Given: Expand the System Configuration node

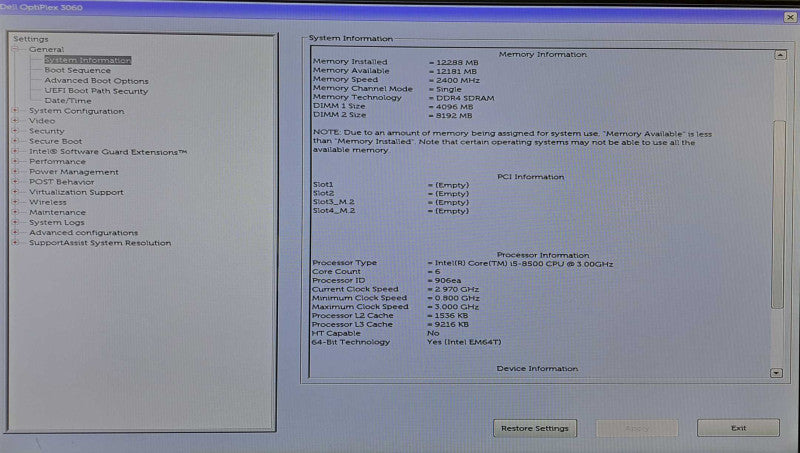Looking at the screenshot, I should click(15, 111).
